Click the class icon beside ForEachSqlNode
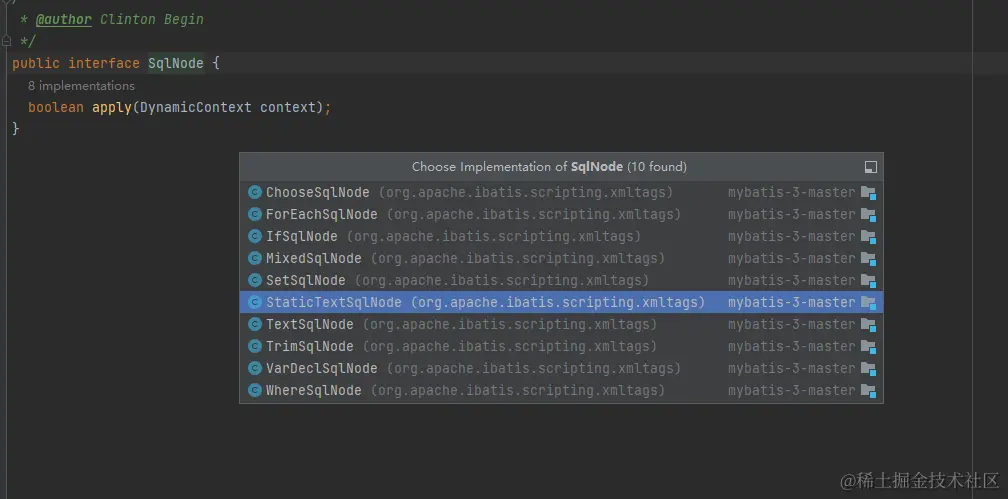The width and height of the screenshot is (1008, 499). pyautogui.click(x=255, y=214)
